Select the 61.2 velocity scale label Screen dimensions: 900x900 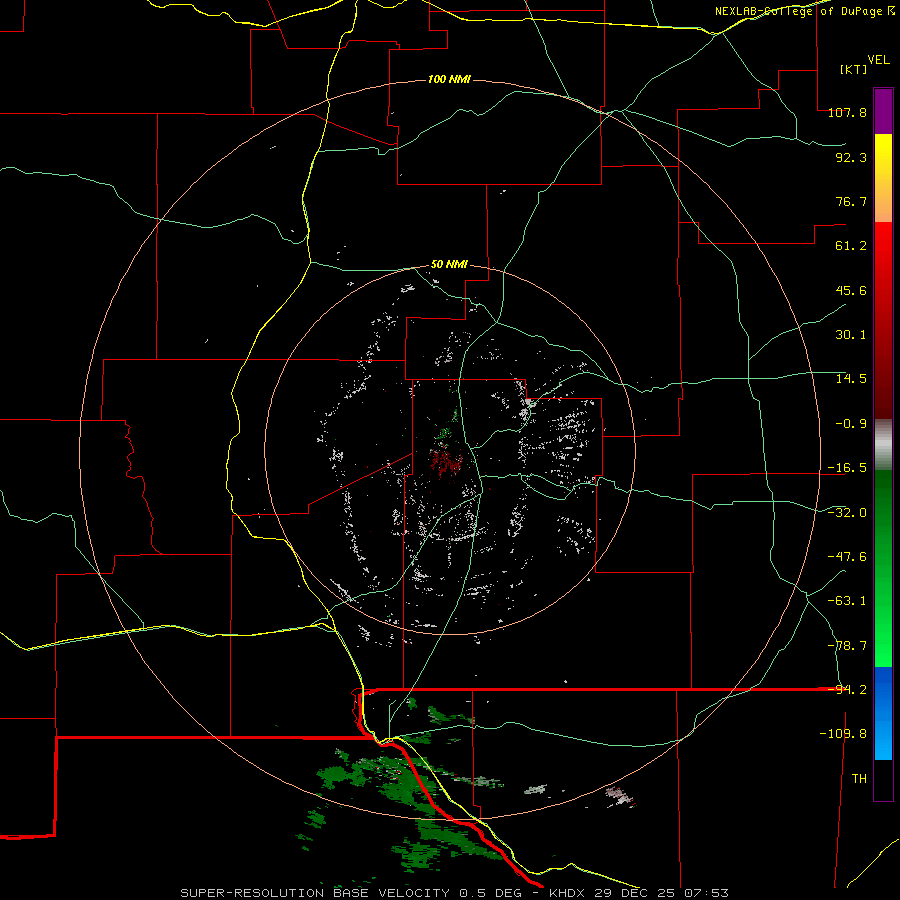point(851,246)
